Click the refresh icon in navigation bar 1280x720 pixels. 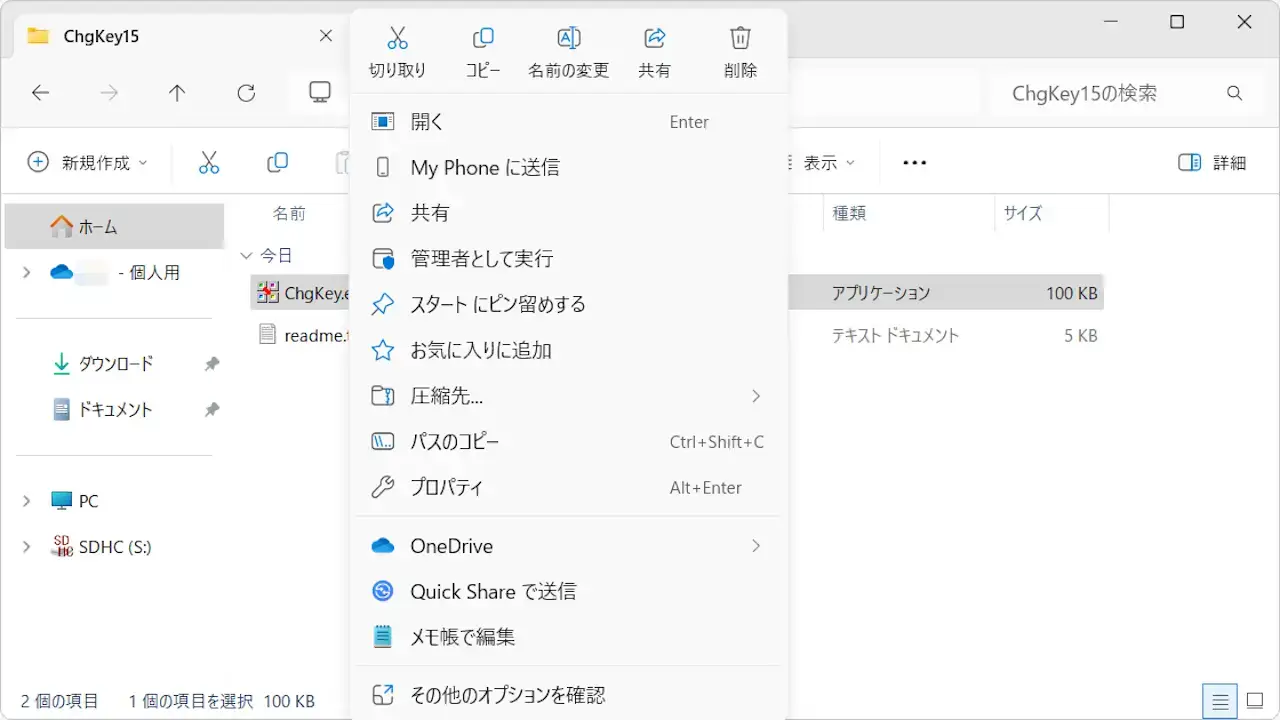[246, 93]
